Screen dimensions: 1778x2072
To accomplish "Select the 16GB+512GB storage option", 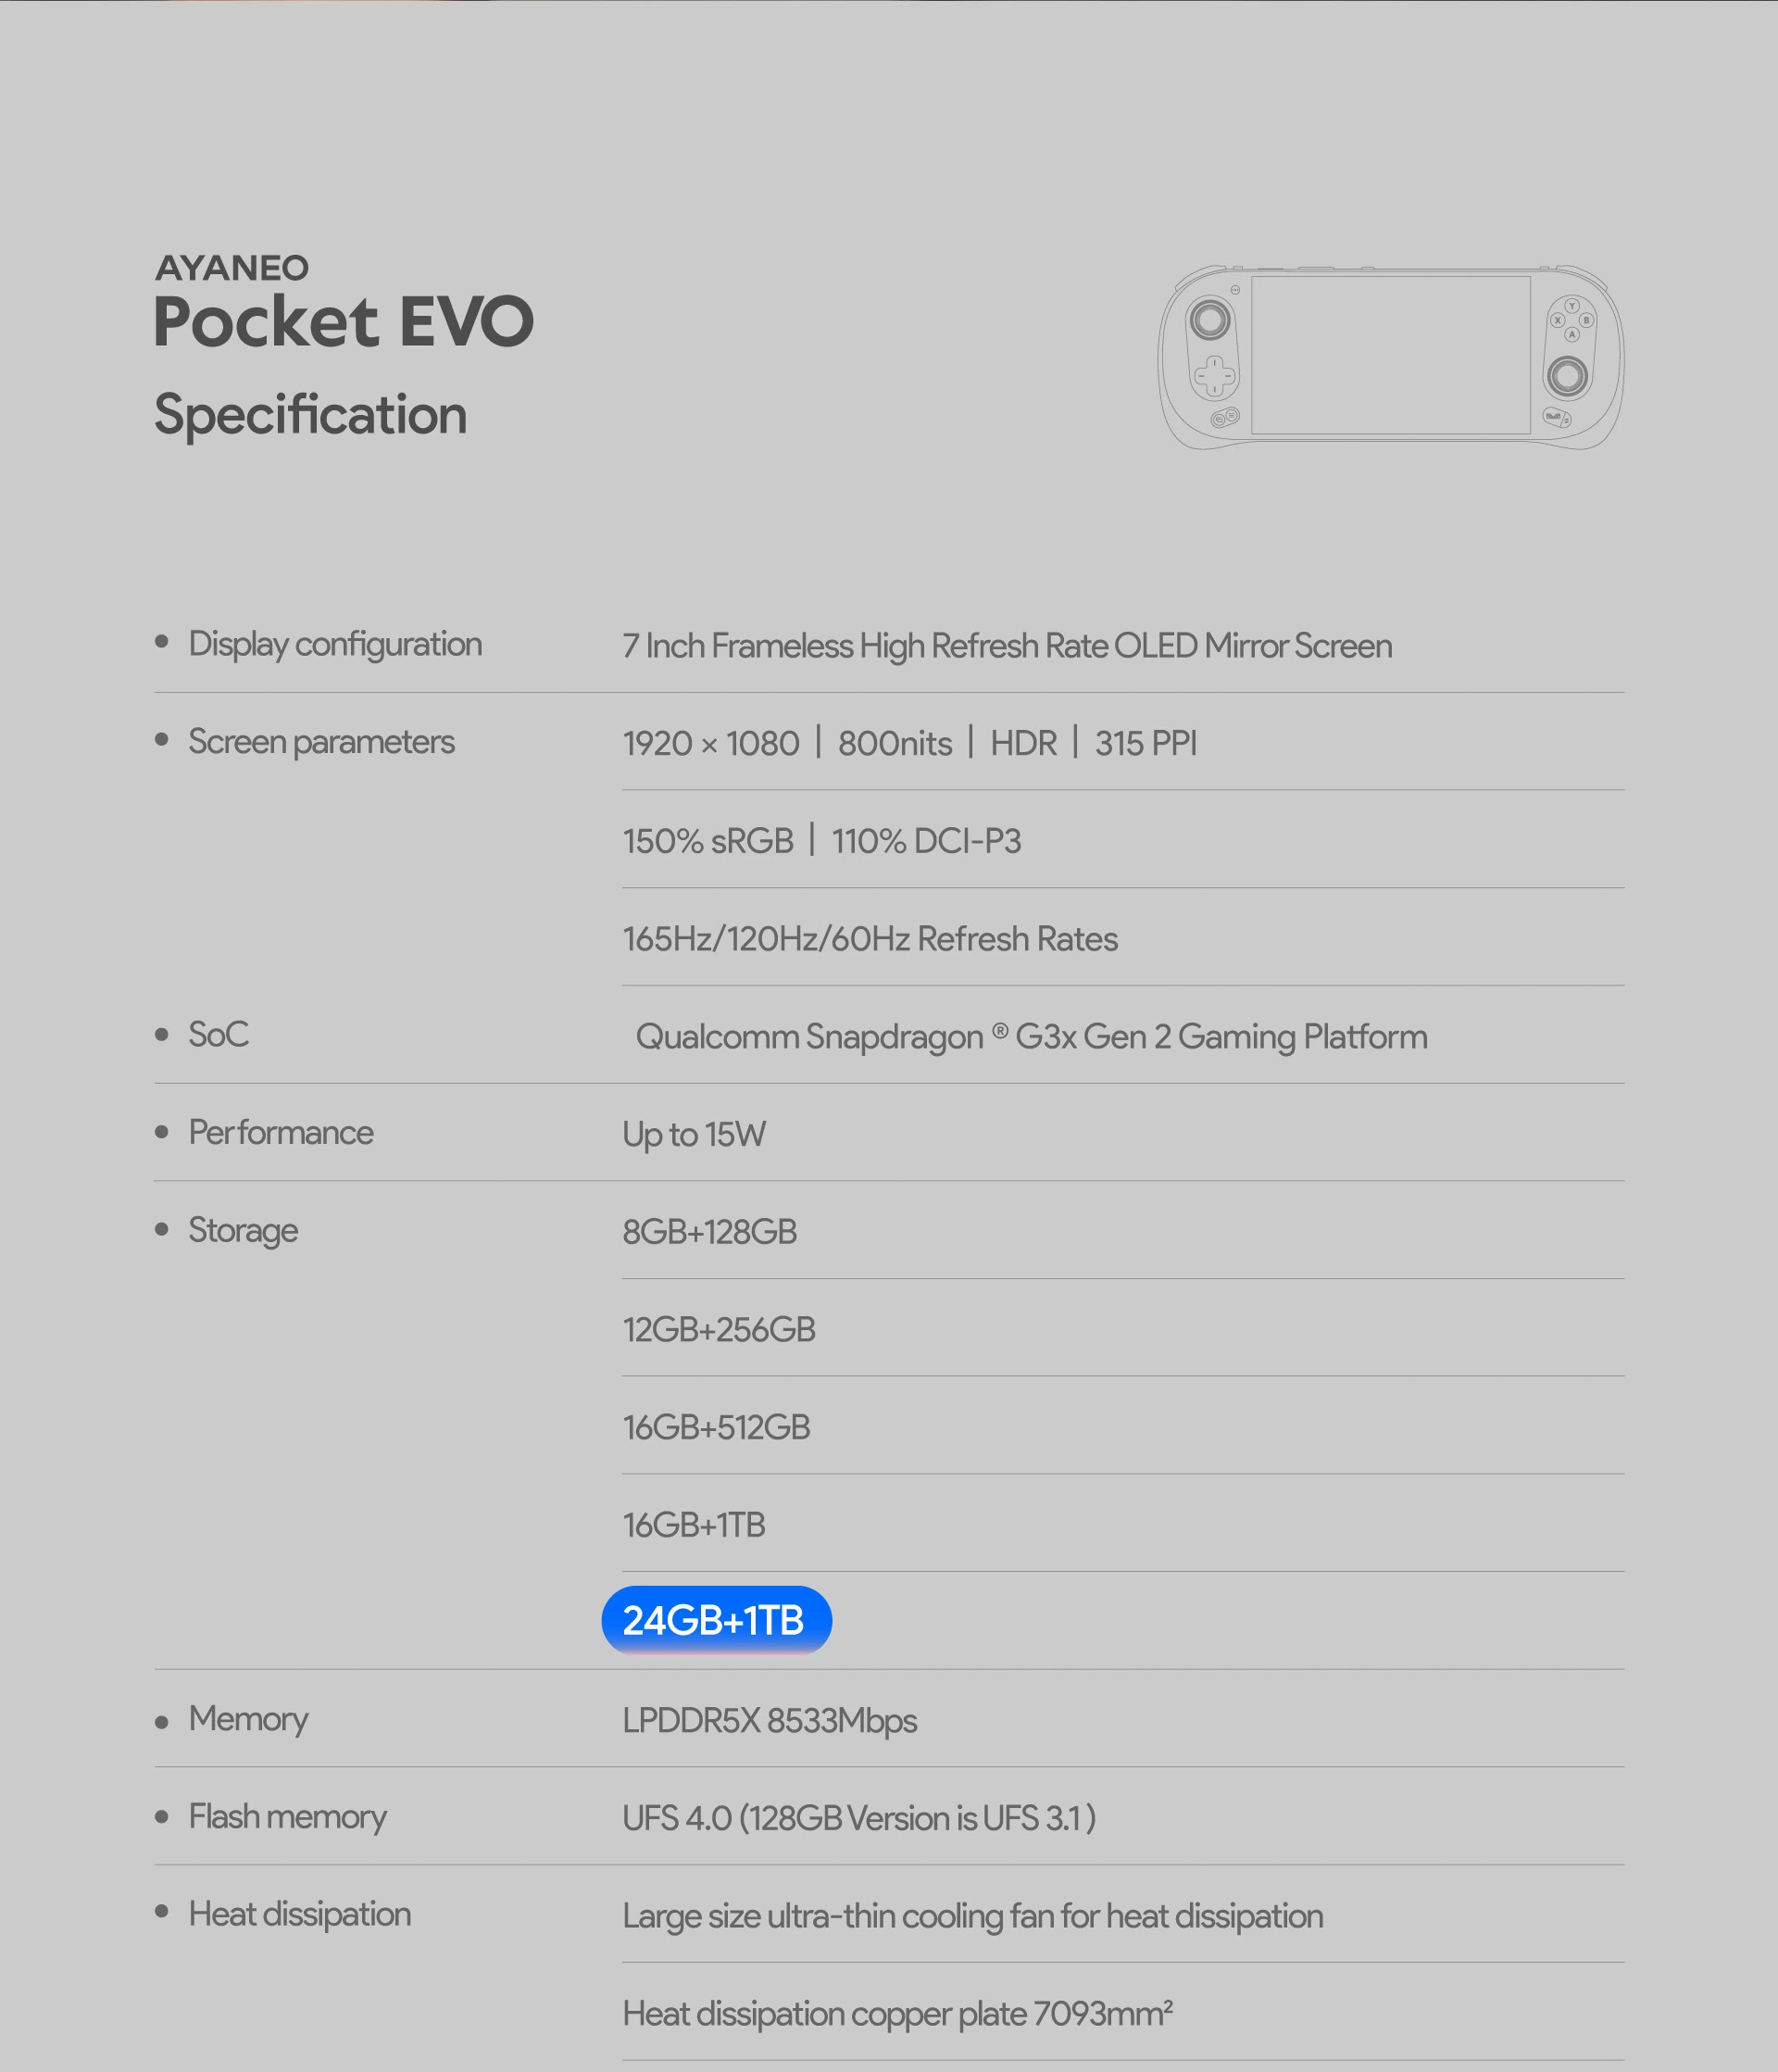I will click(x=716, y=1427).
